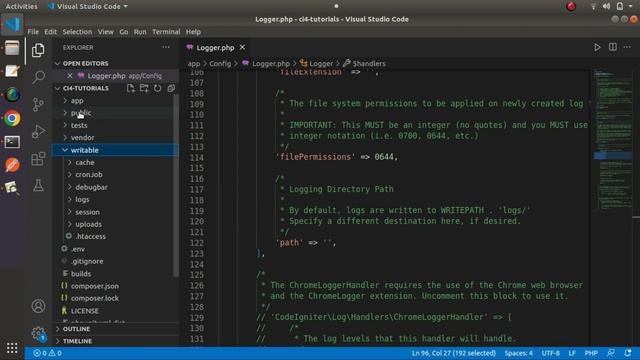Open Visual Studio Code app menu
This screenshot has width=640, height=360.
88,7
